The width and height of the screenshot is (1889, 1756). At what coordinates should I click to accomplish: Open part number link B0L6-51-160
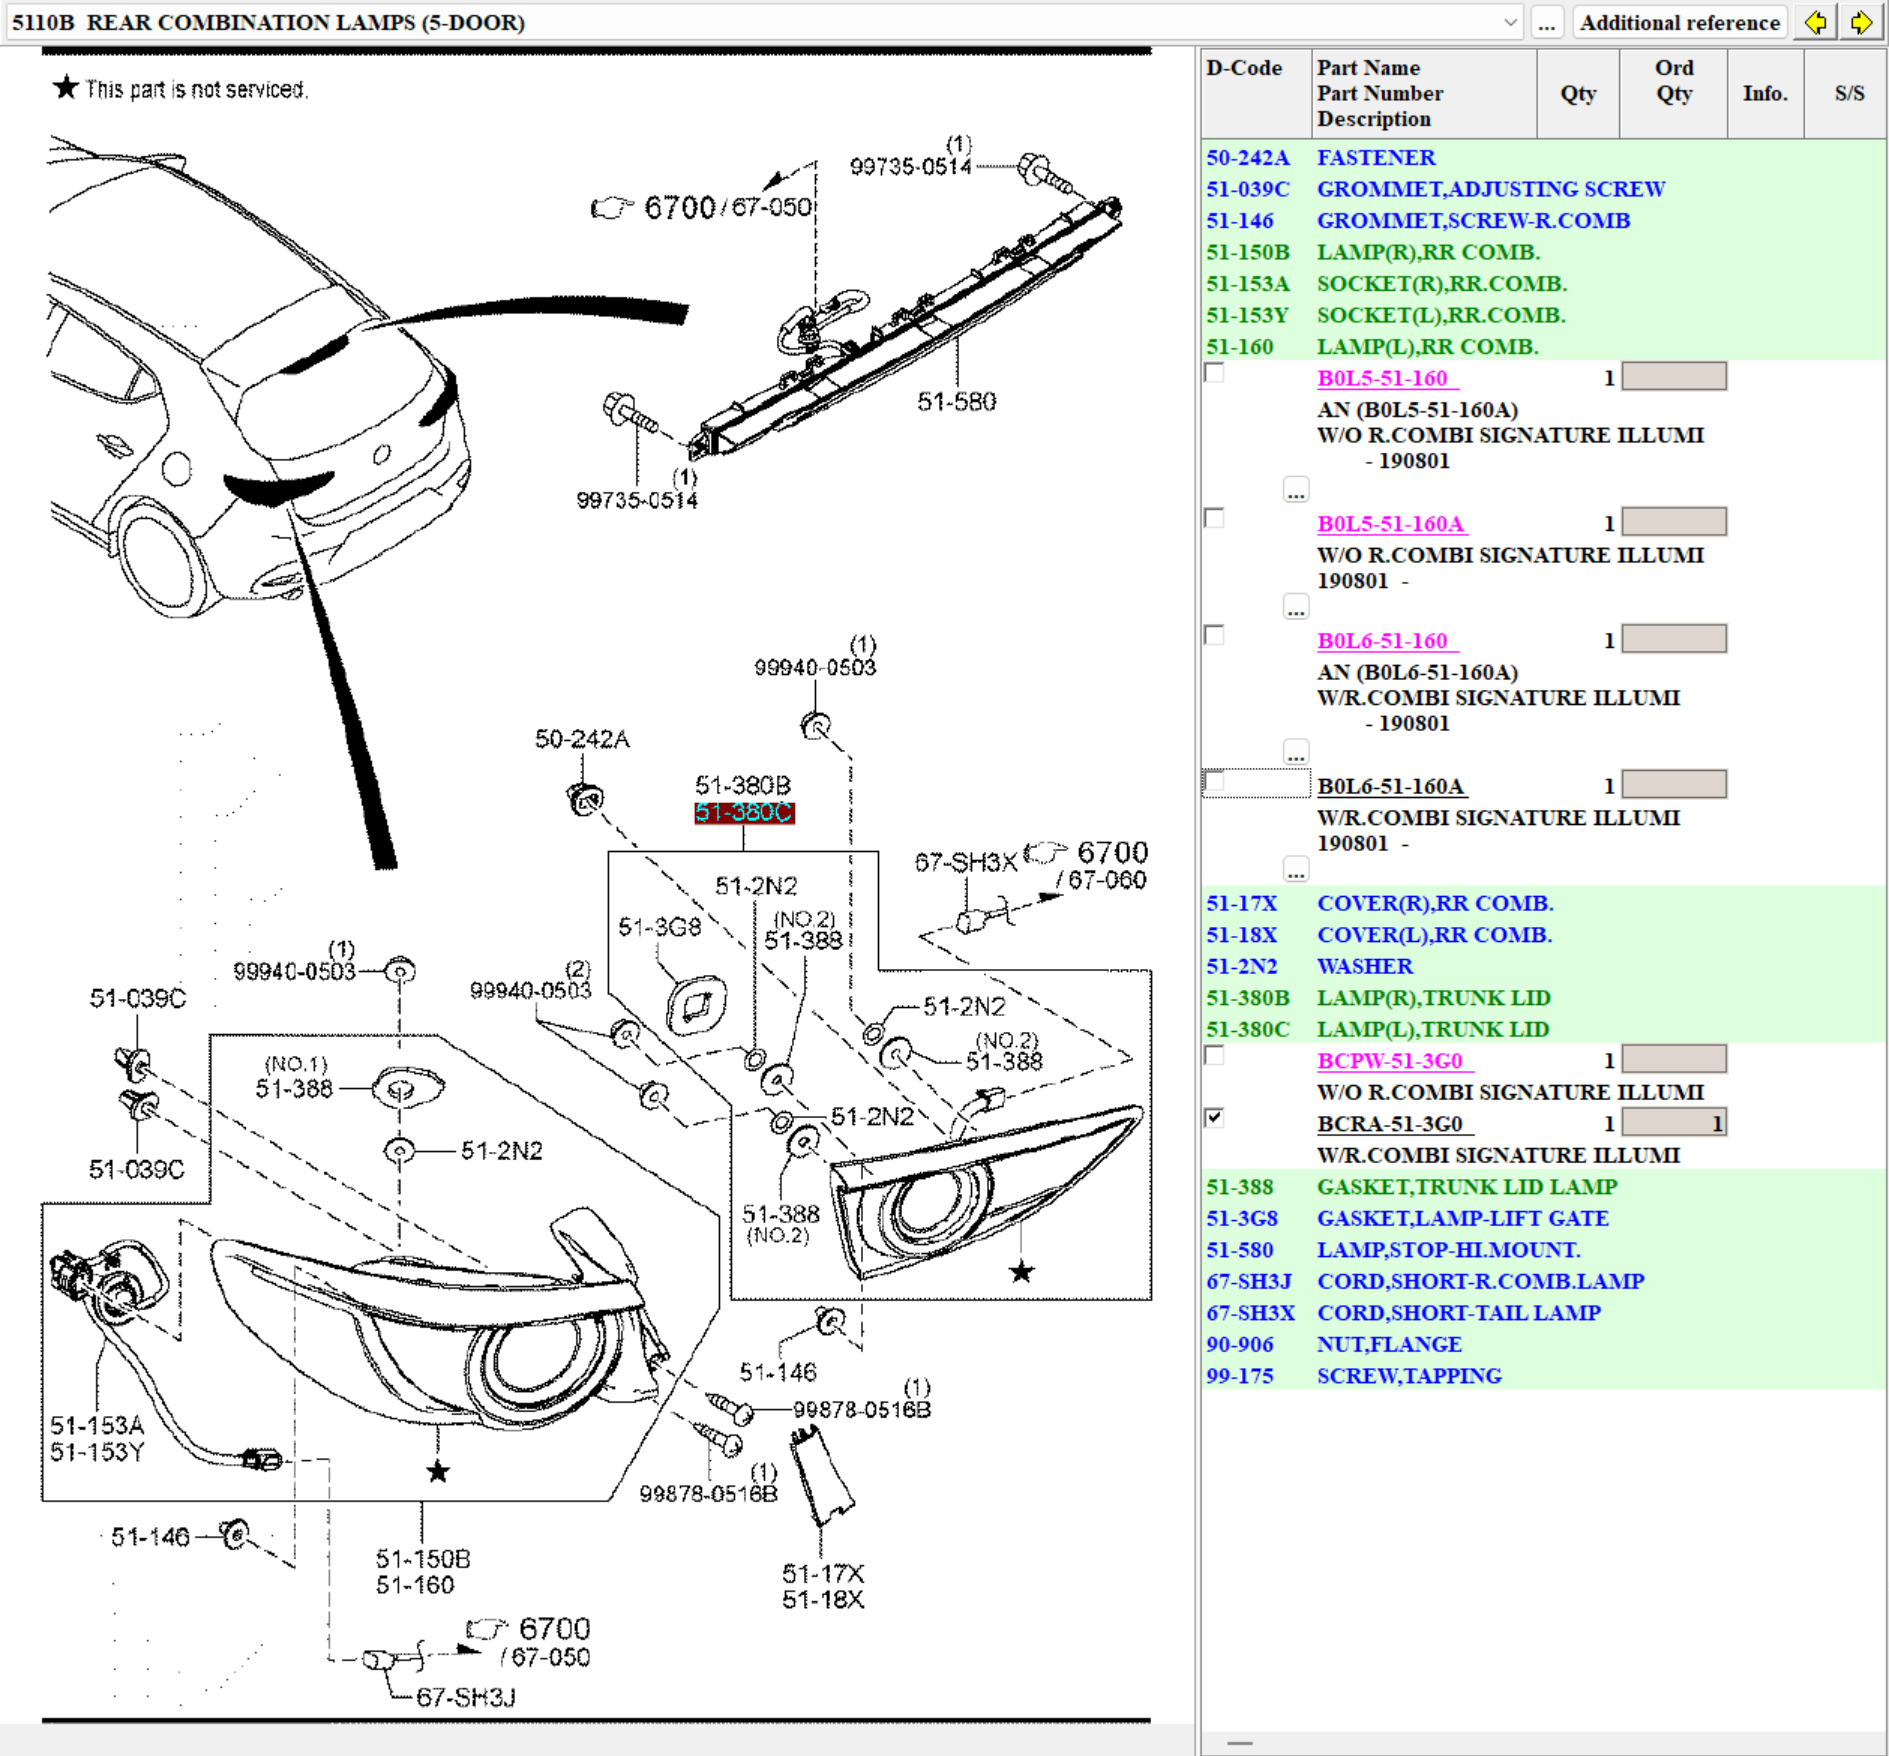coord(1382,641)
